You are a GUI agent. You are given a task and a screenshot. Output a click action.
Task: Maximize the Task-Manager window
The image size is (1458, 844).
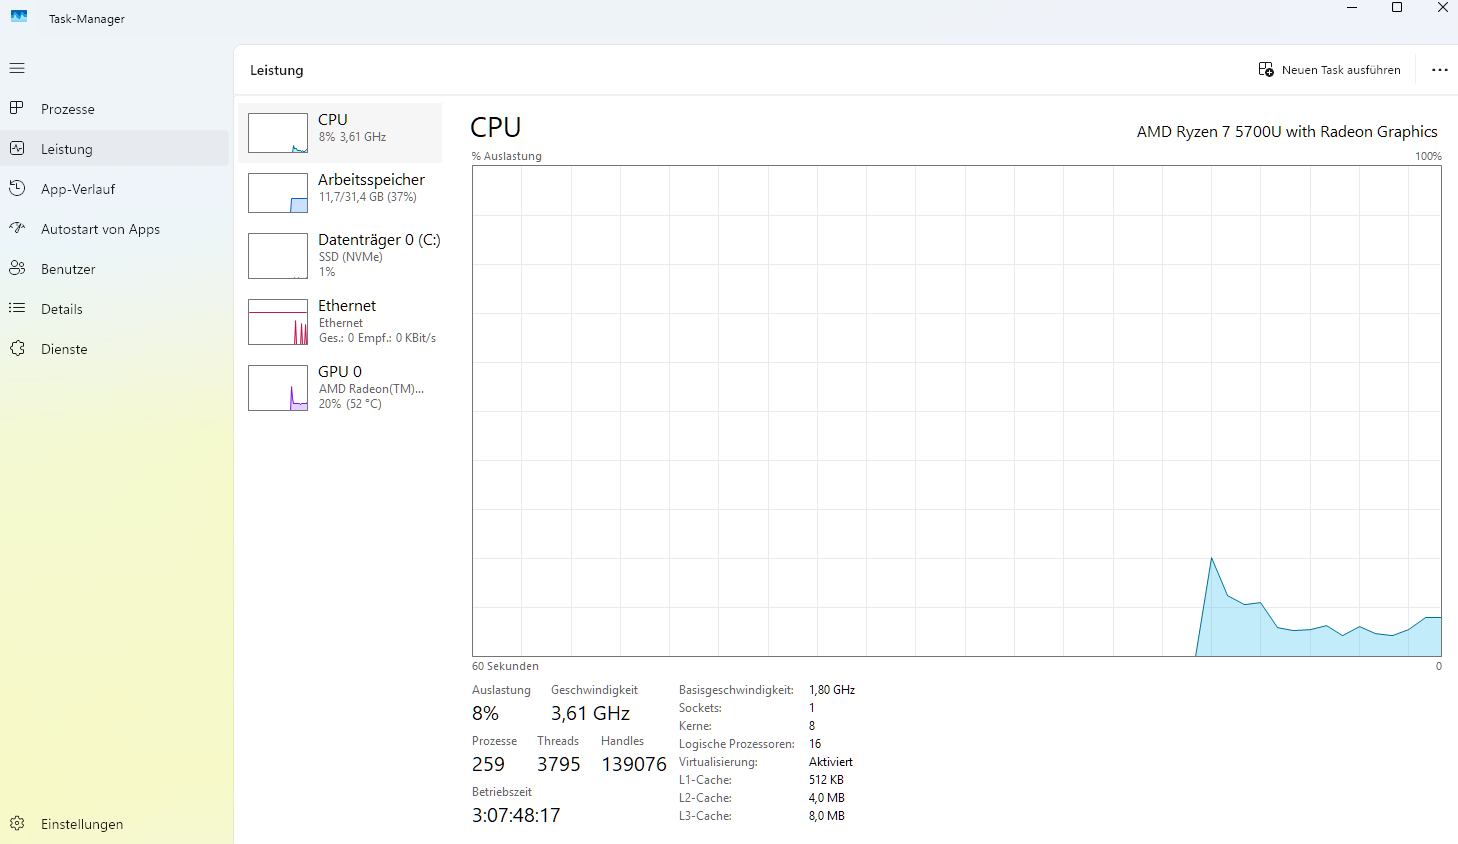click(1397, 8)
